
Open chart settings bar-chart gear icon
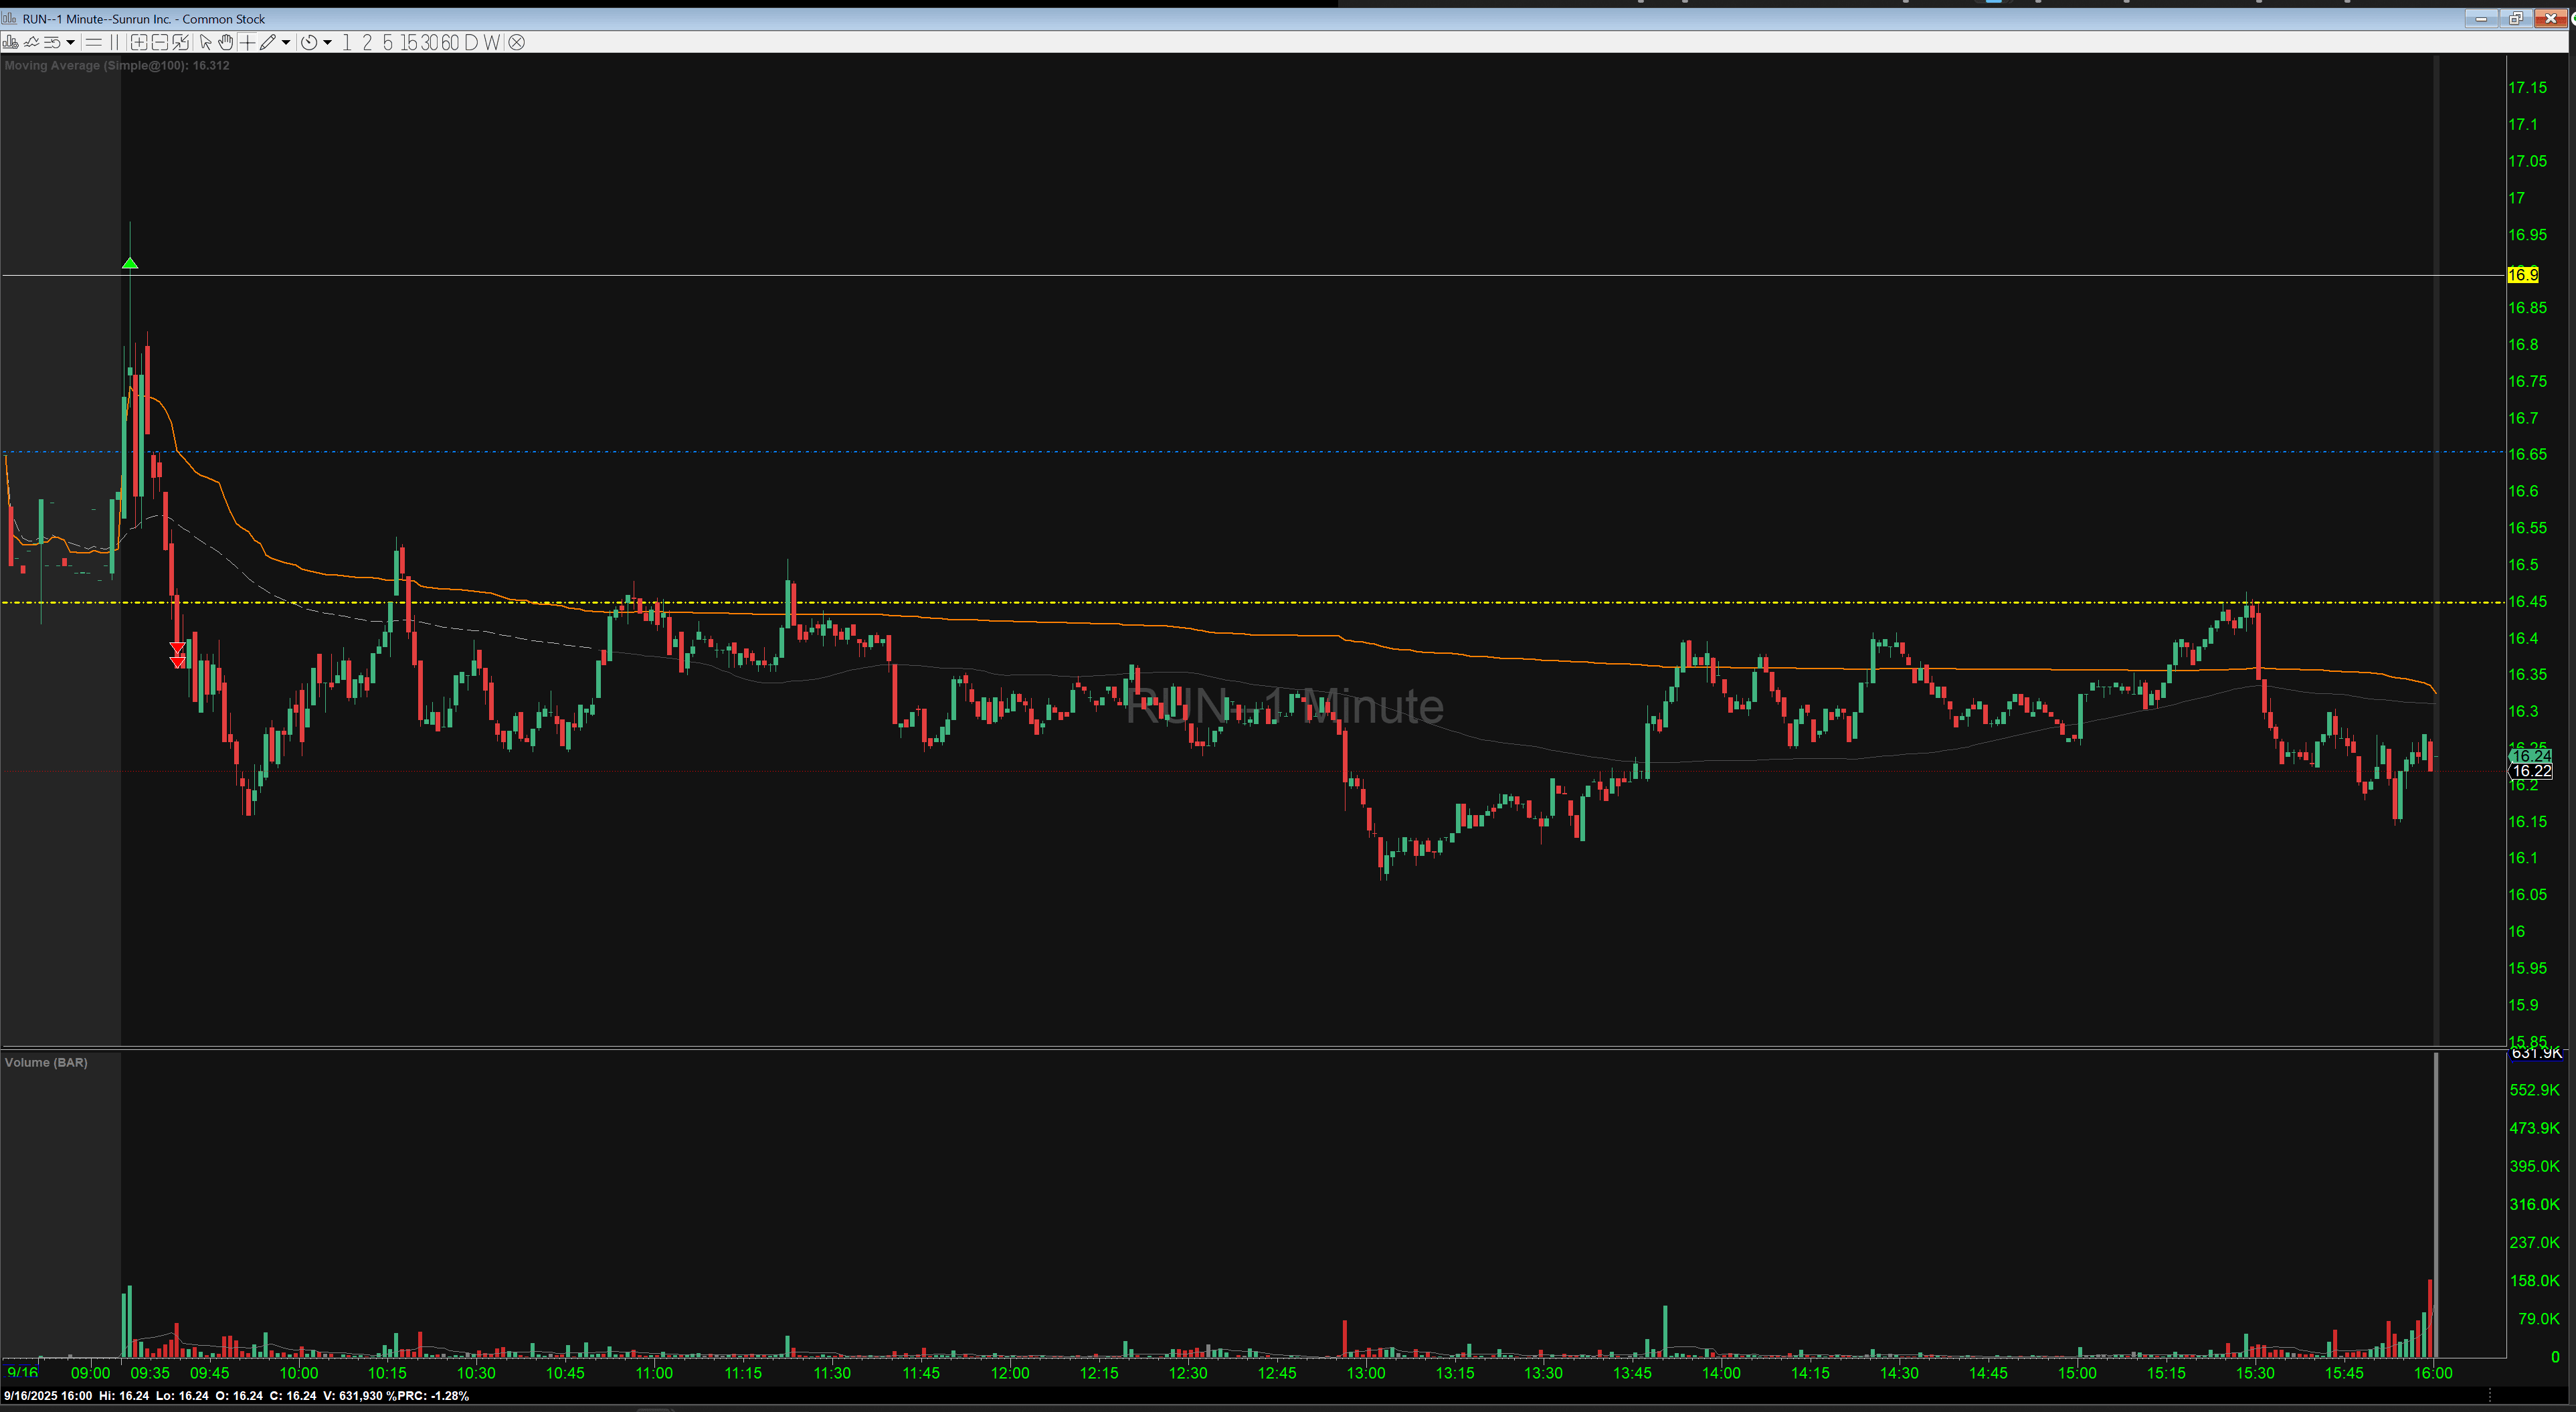(10, 42)
